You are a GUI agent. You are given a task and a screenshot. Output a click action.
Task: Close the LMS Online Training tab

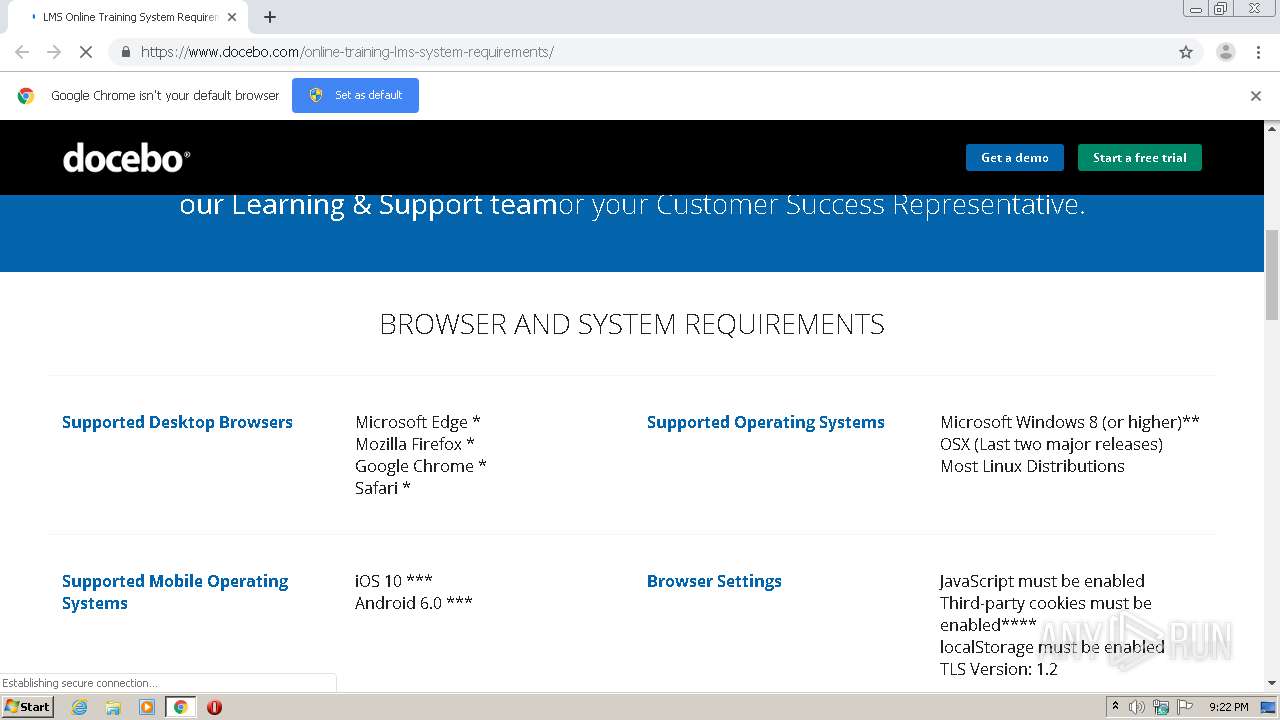232,17
